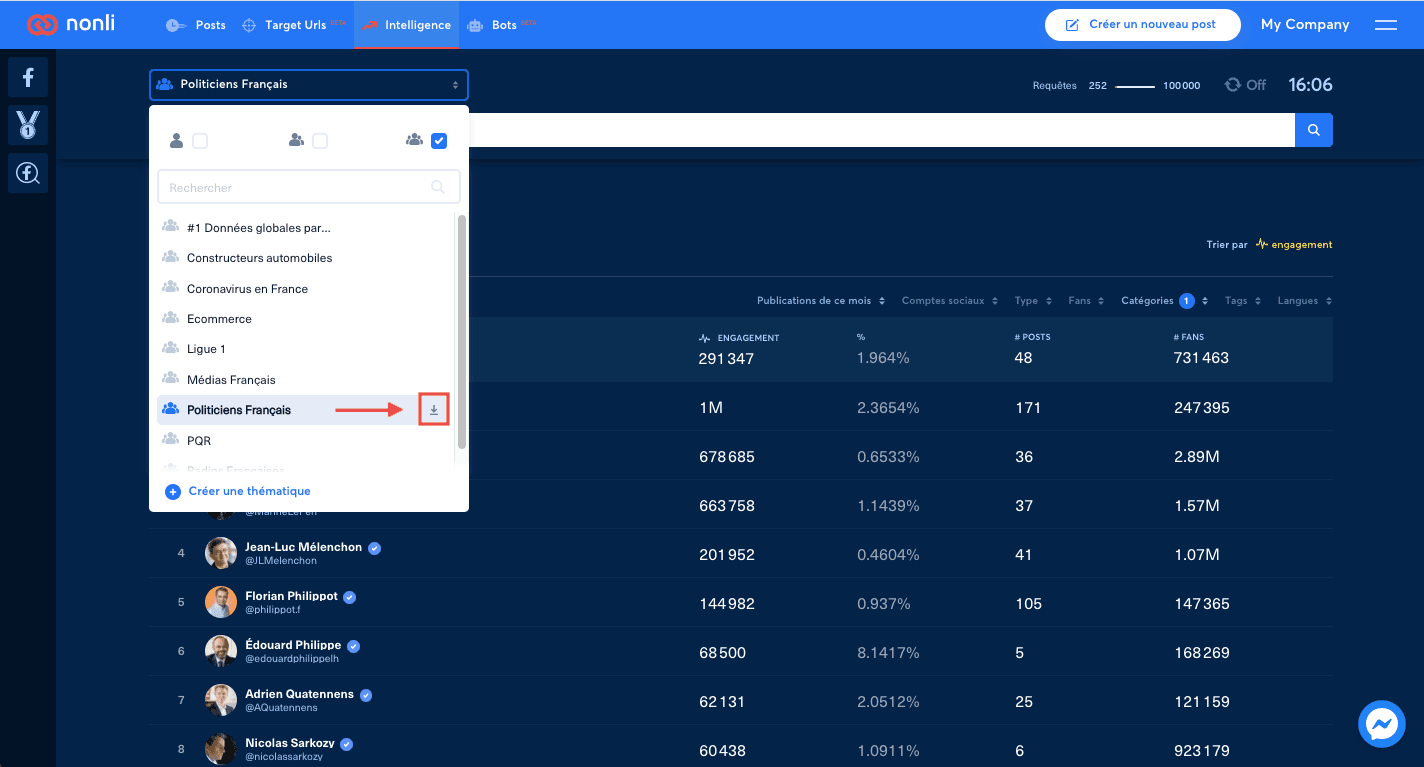Open the Messenger chat bubble
Screen dimensions: 1424x767
point(1382,724)
